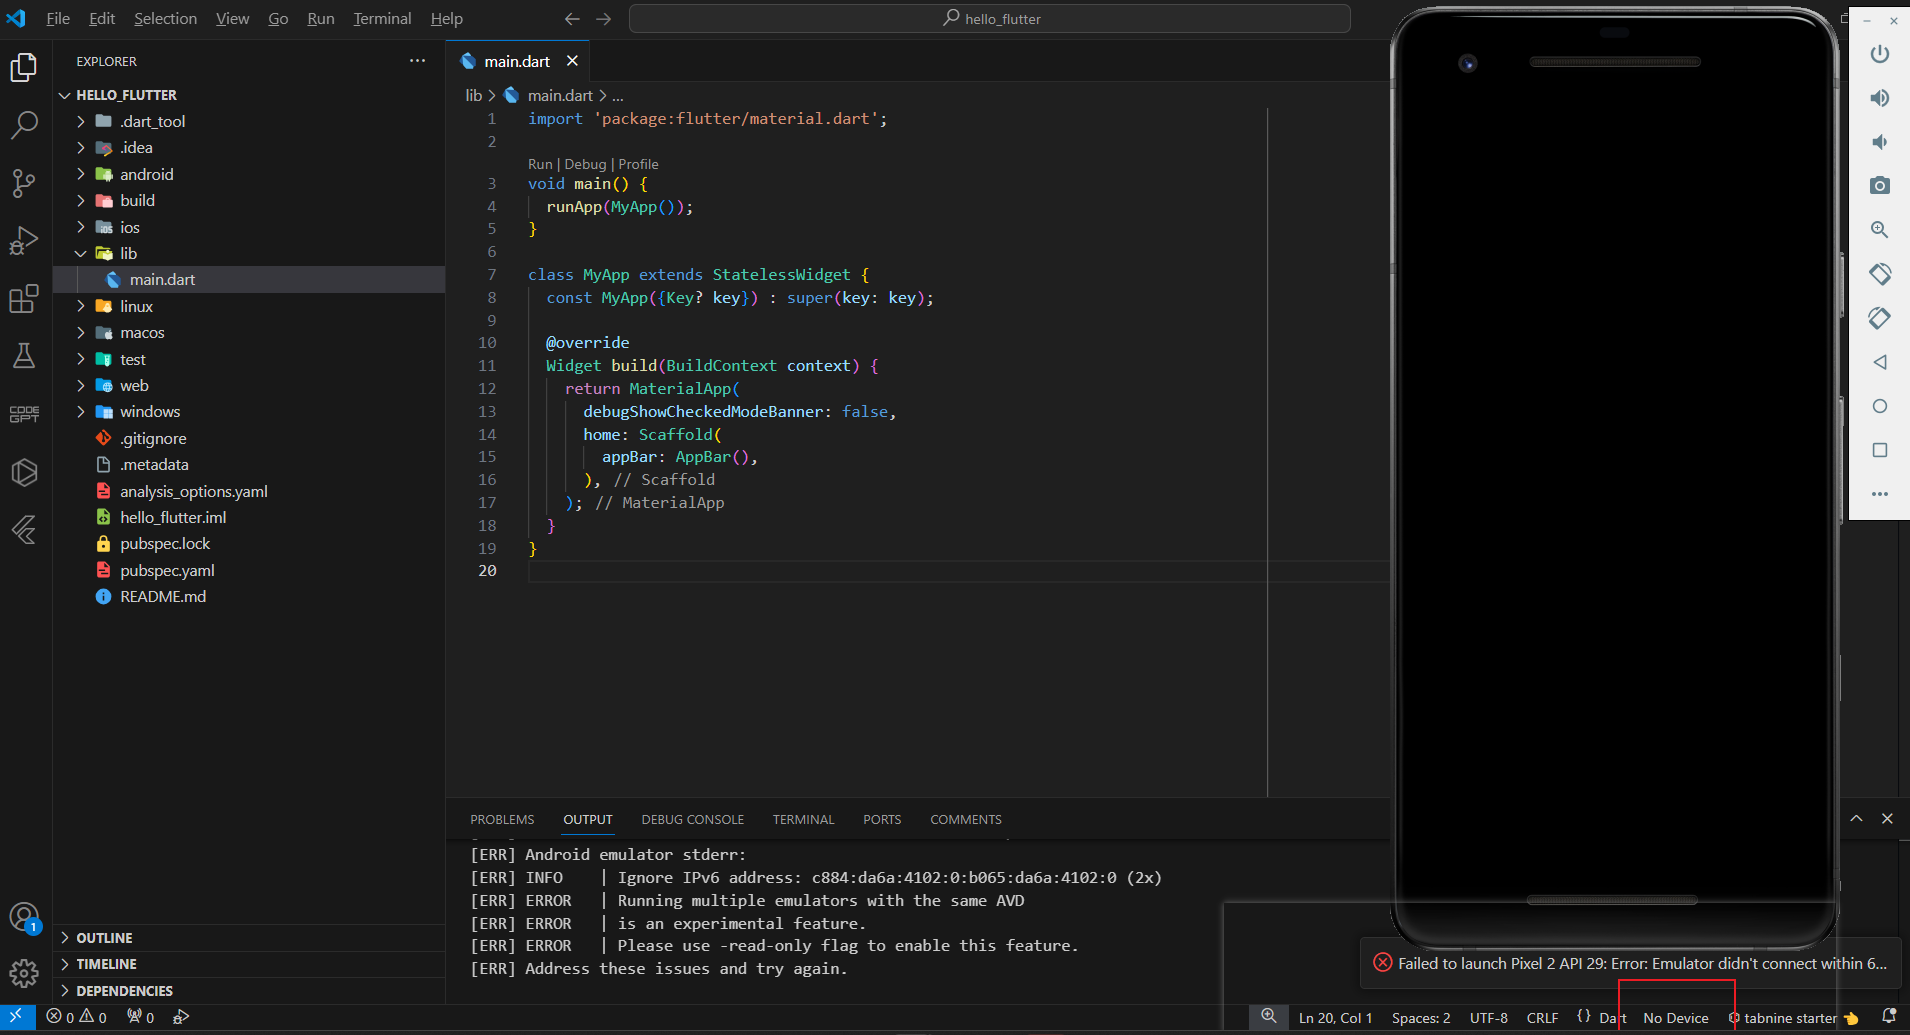Open the Terminal menu
Viewport: 1910px width, 1035px height.
point(382,19)
